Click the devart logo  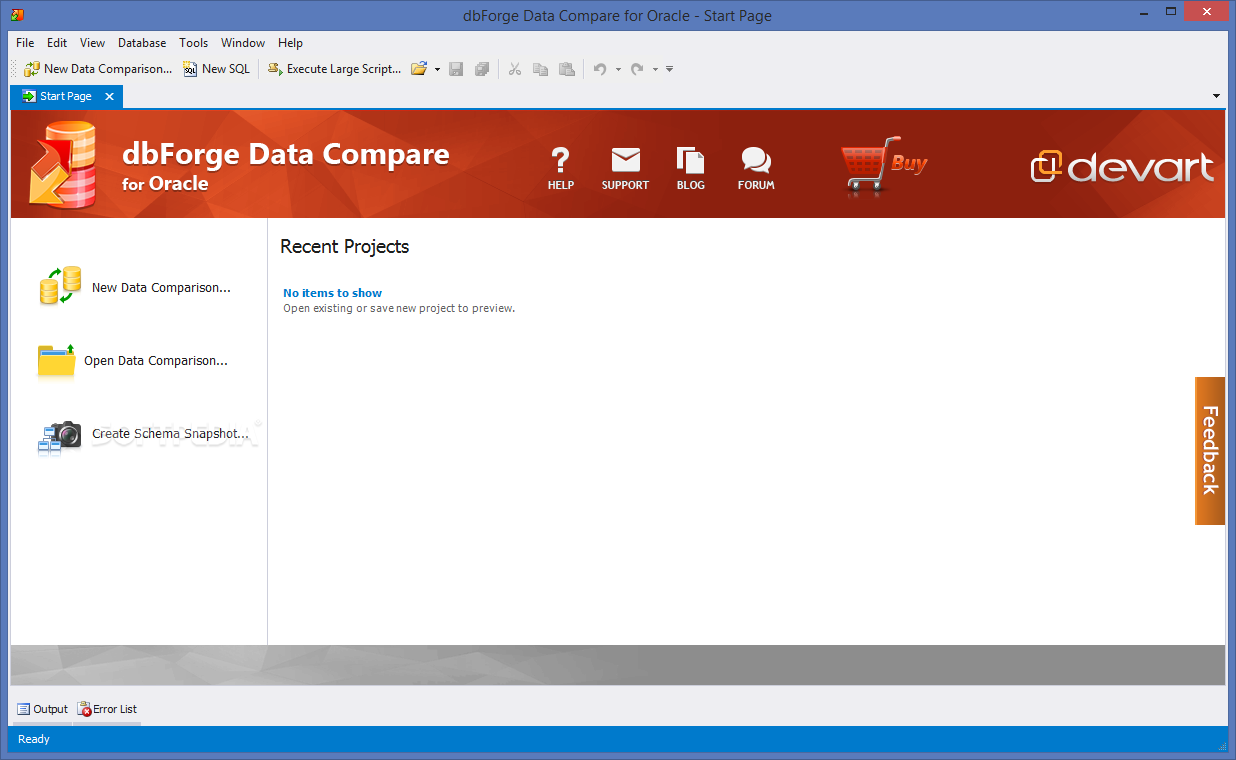1122,167
